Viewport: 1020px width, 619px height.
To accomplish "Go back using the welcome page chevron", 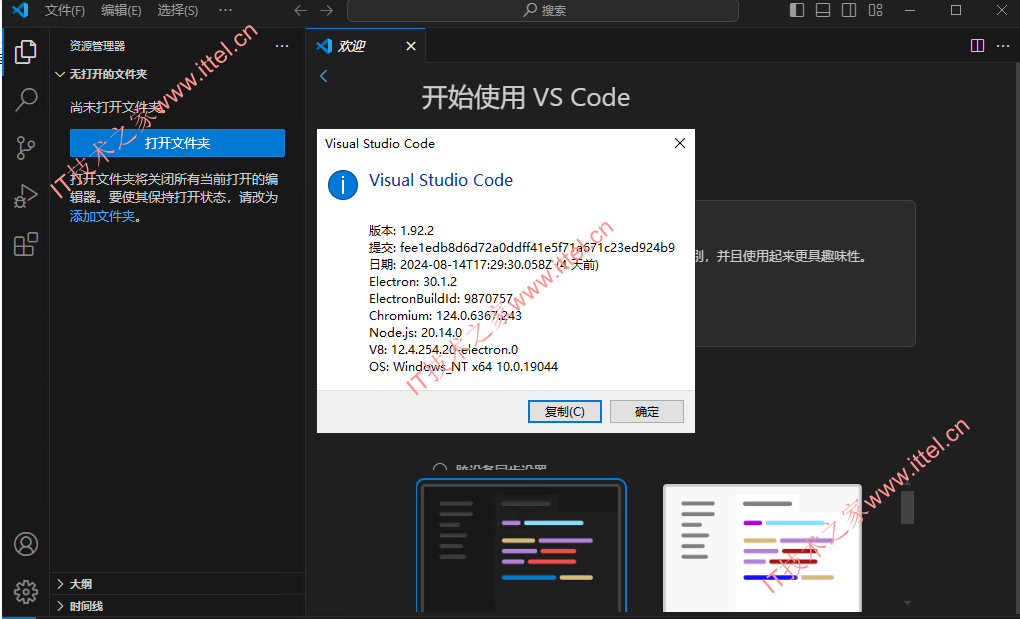I will [323, 76].
